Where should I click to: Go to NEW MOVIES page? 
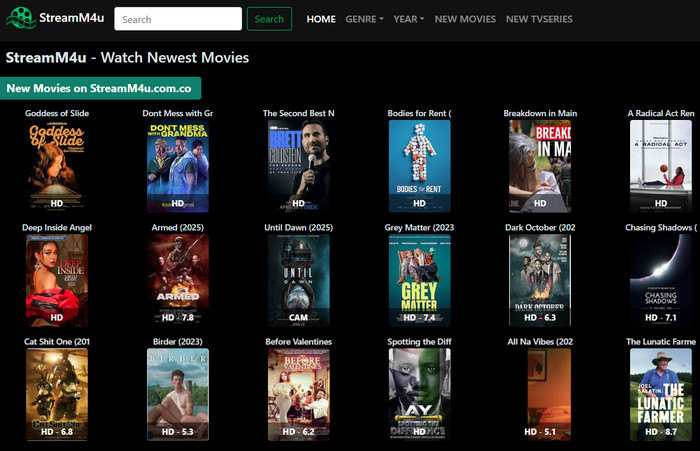coord(465,19)
